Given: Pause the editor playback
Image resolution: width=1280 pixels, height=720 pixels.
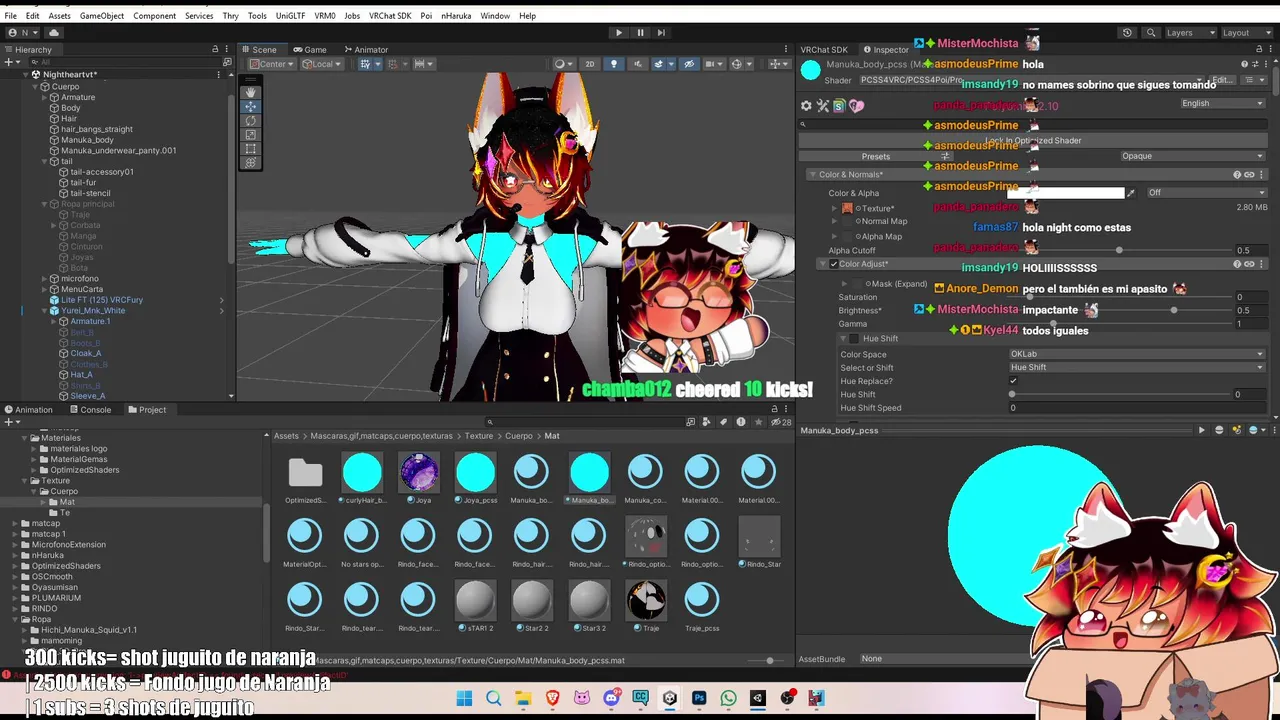Looking at the screenshot, I should click(641, 33).
